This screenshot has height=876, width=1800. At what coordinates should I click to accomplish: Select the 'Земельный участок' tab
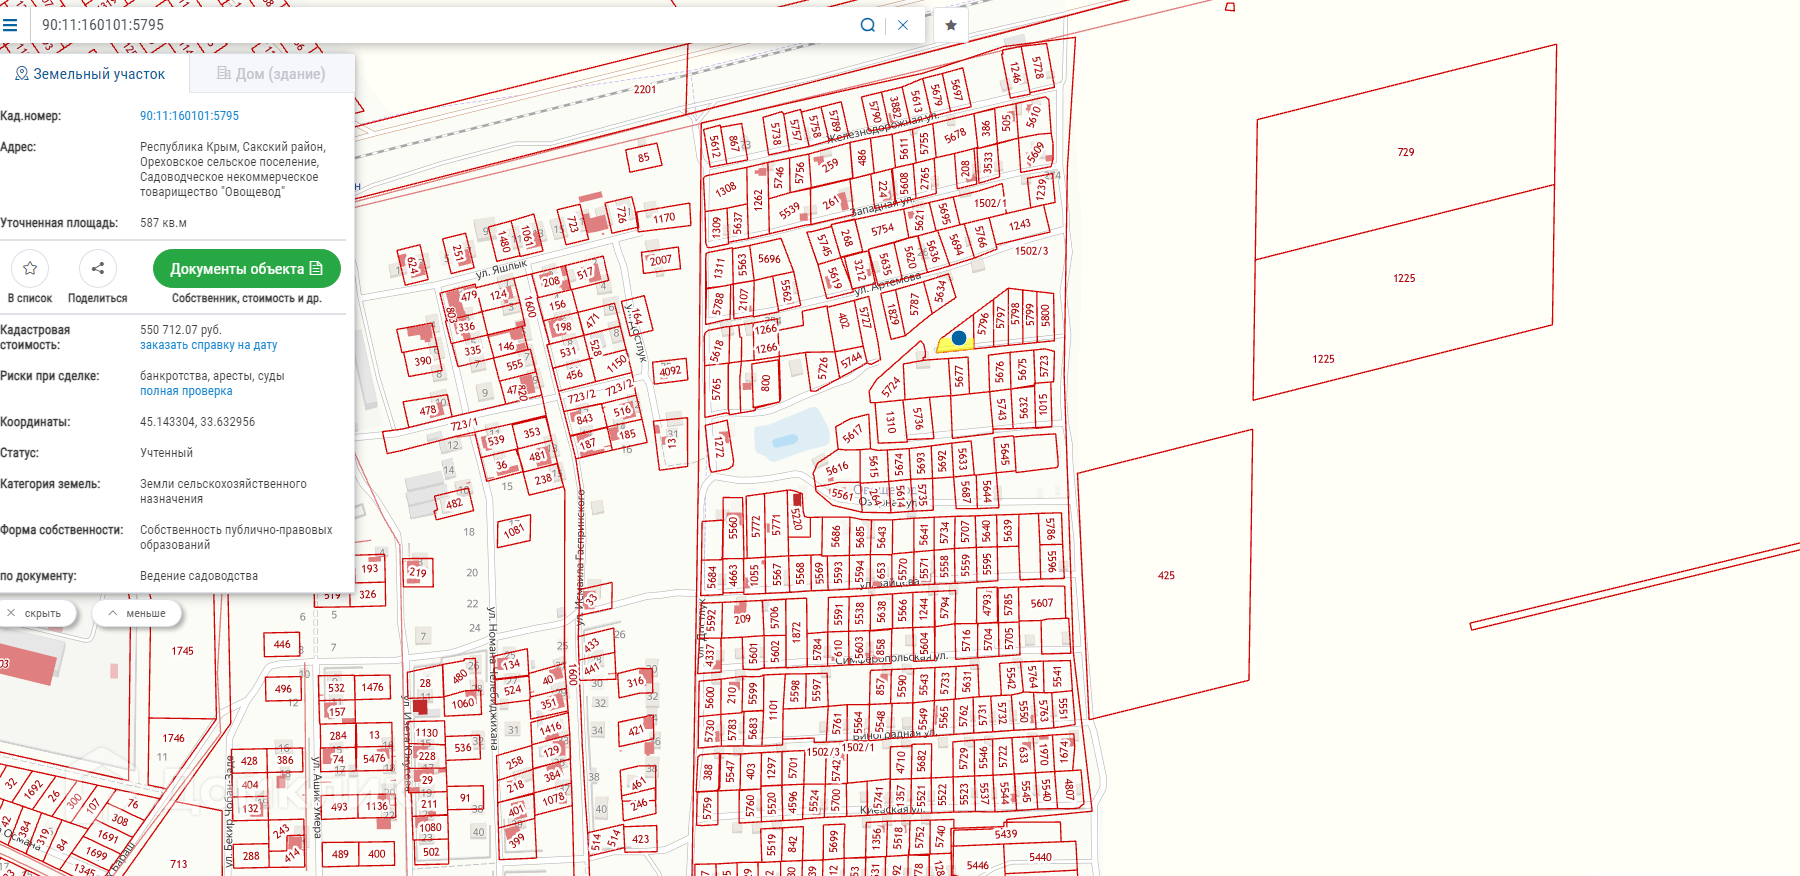pyautogui.click(x=90, y=74)
